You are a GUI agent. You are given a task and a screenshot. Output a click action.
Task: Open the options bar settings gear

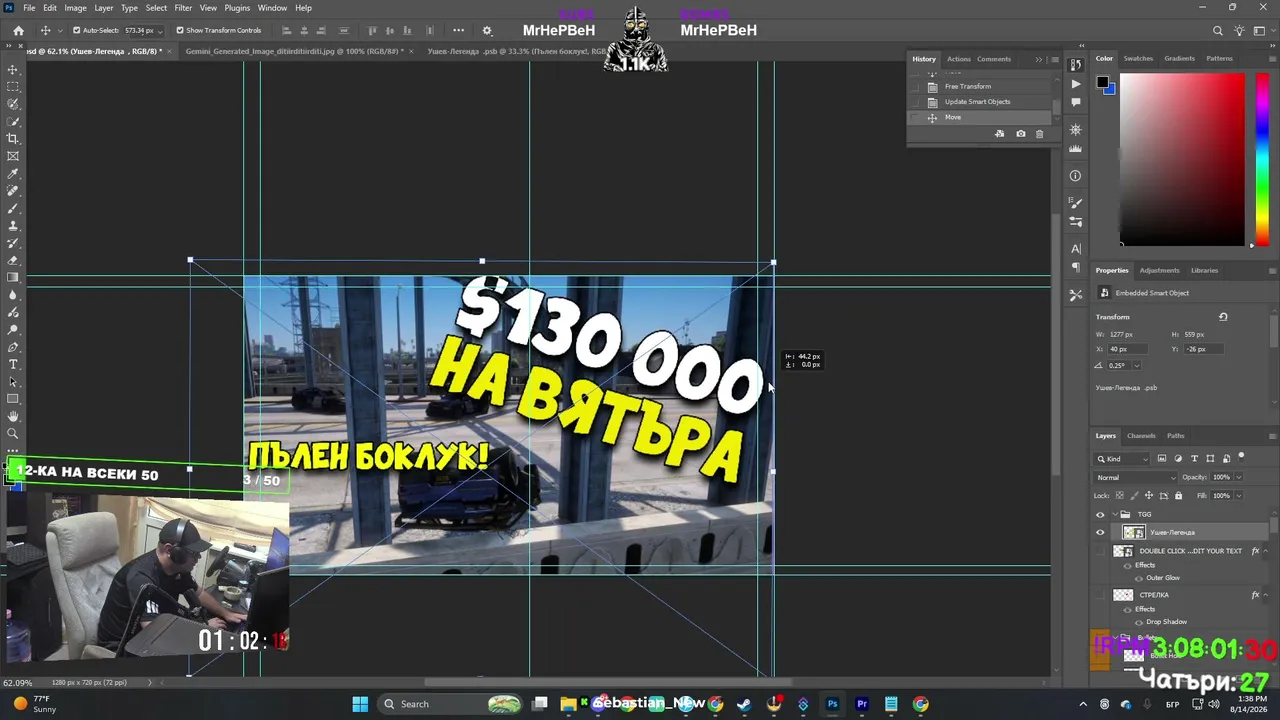(487, 30)
